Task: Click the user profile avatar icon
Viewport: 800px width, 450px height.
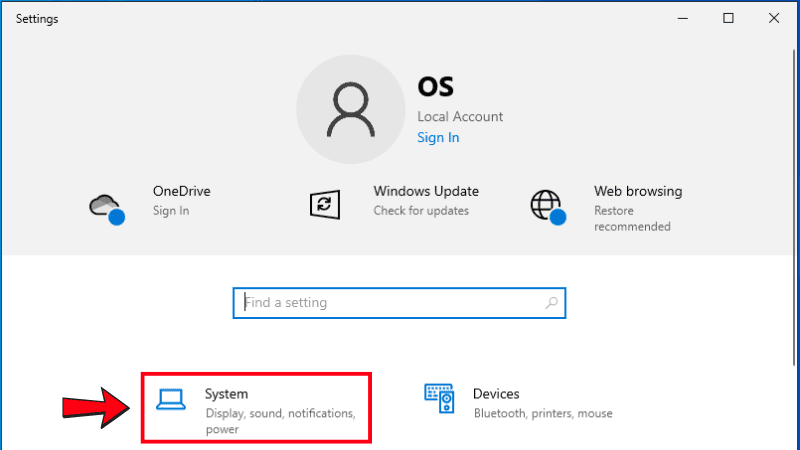Action: [x=350, y=109]
